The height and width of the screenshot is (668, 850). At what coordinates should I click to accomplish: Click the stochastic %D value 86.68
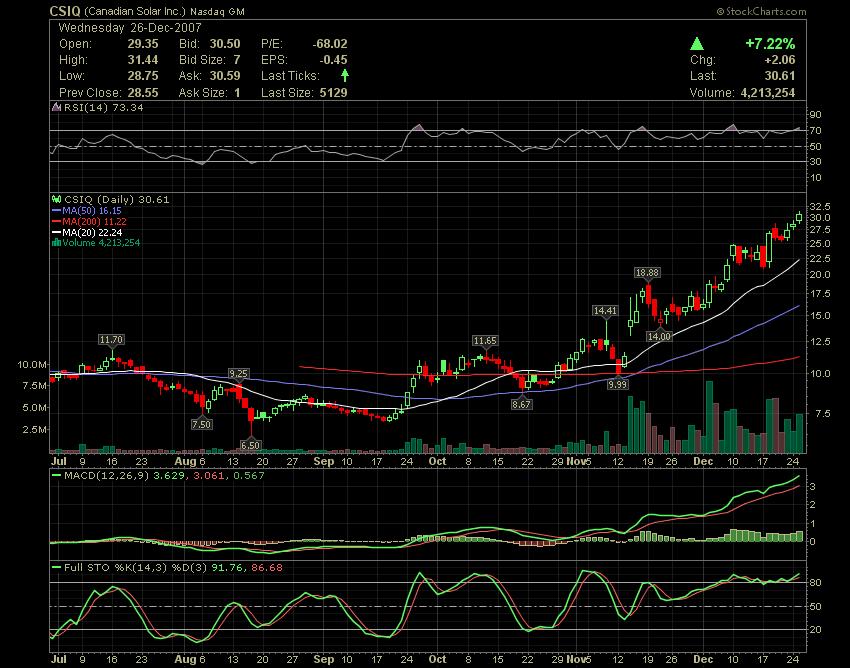tap(267, 568)
